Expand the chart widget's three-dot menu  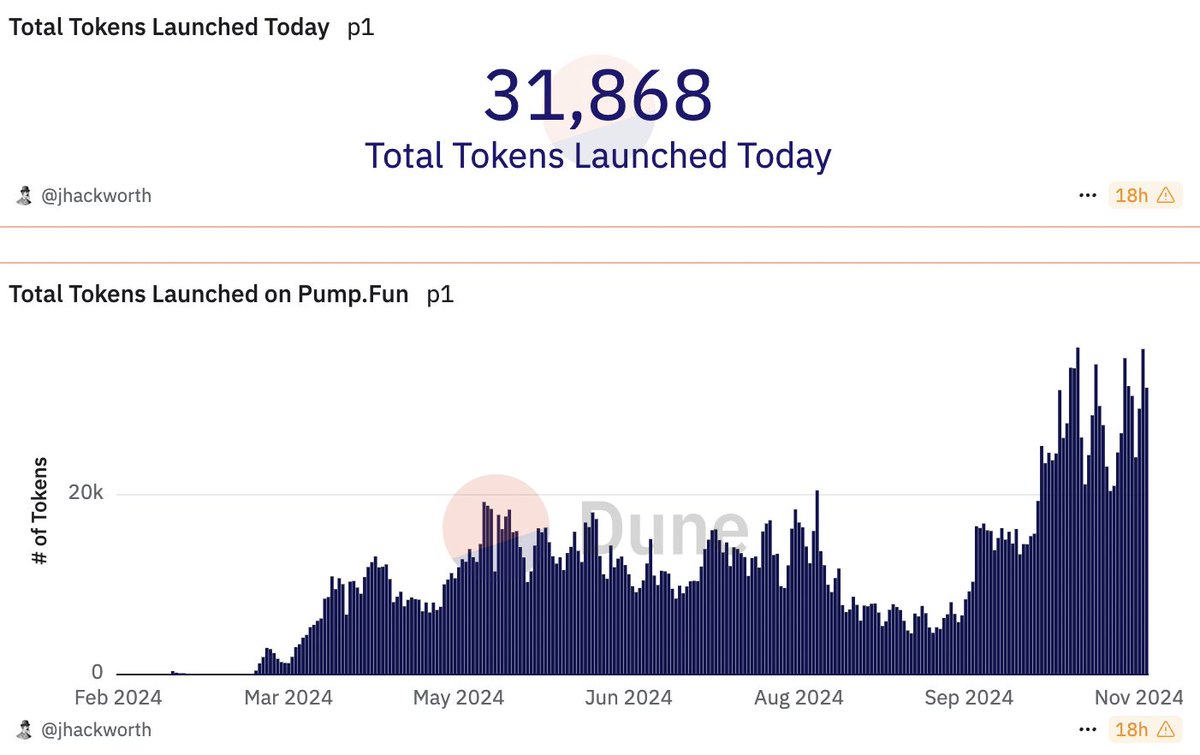(1086, 728)
